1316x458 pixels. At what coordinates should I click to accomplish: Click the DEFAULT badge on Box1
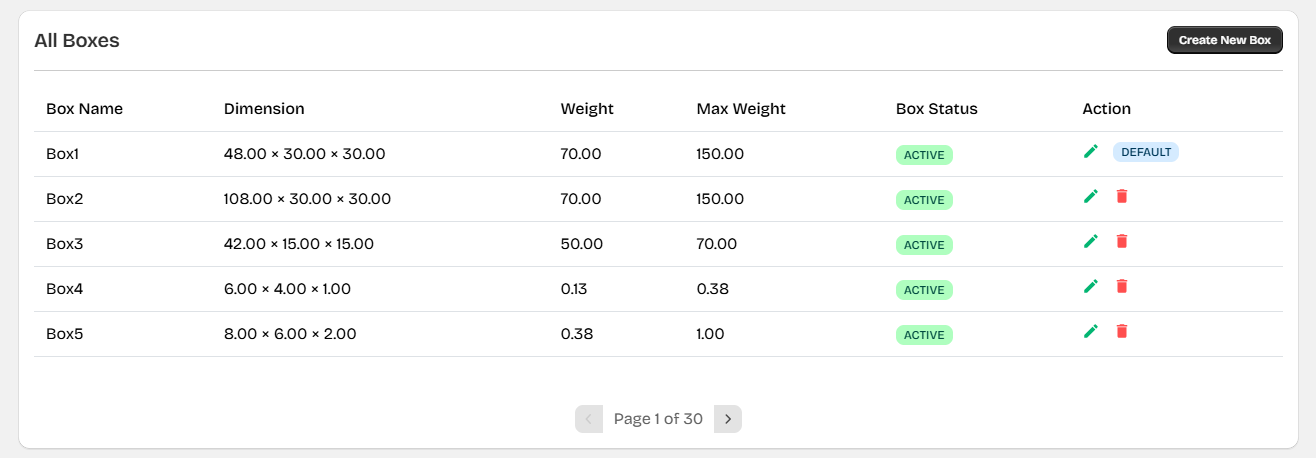(x=1145, y=152)
